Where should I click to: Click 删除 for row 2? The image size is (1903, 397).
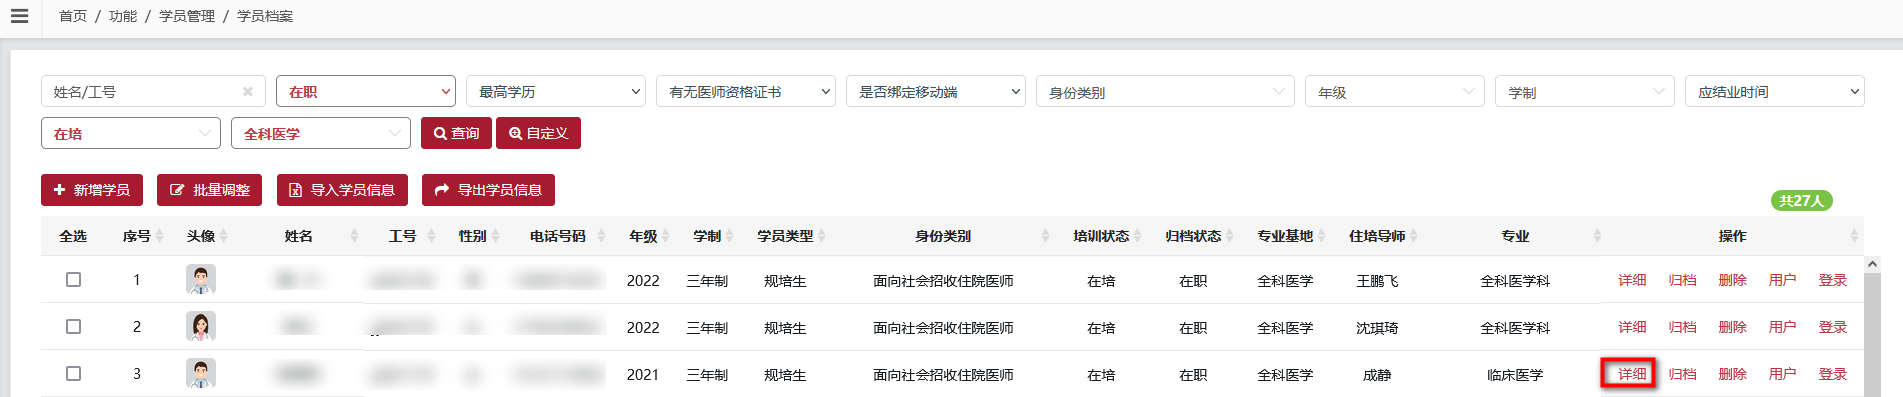tap(1732, 327)
